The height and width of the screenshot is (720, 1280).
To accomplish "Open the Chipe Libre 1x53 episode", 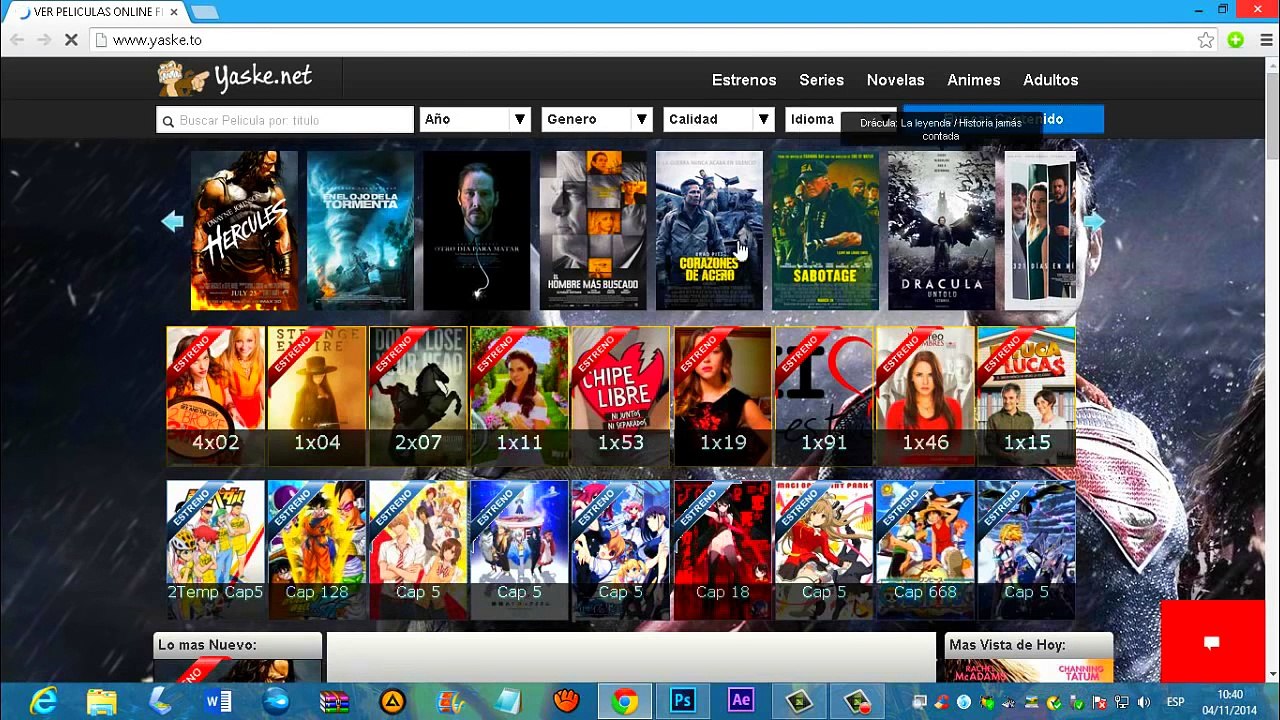I will point(621,396).
